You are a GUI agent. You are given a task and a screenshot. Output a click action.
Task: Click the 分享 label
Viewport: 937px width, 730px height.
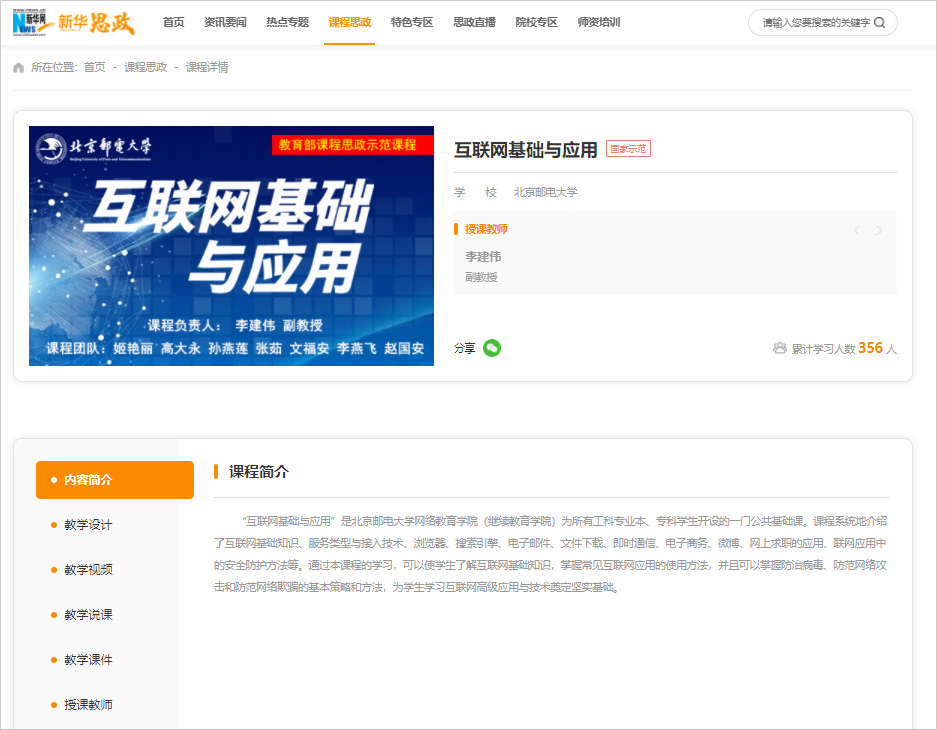pyautogui.click(x=464, y=348)
